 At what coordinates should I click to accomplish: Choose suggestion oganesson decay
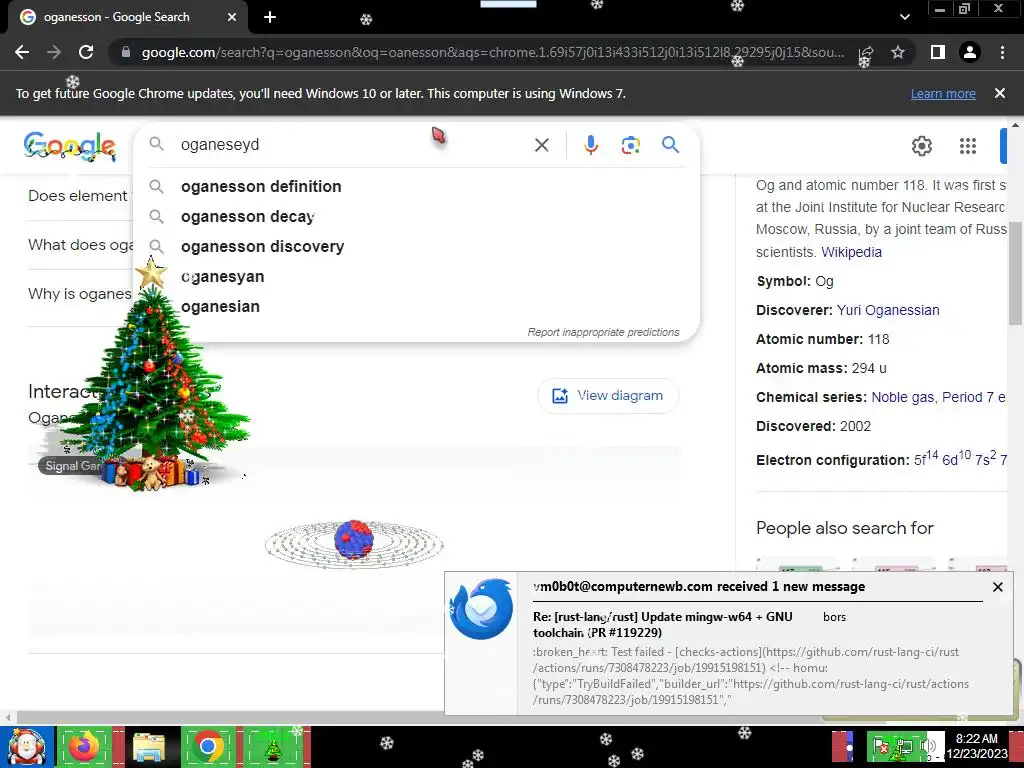click(x=416, y=216)
